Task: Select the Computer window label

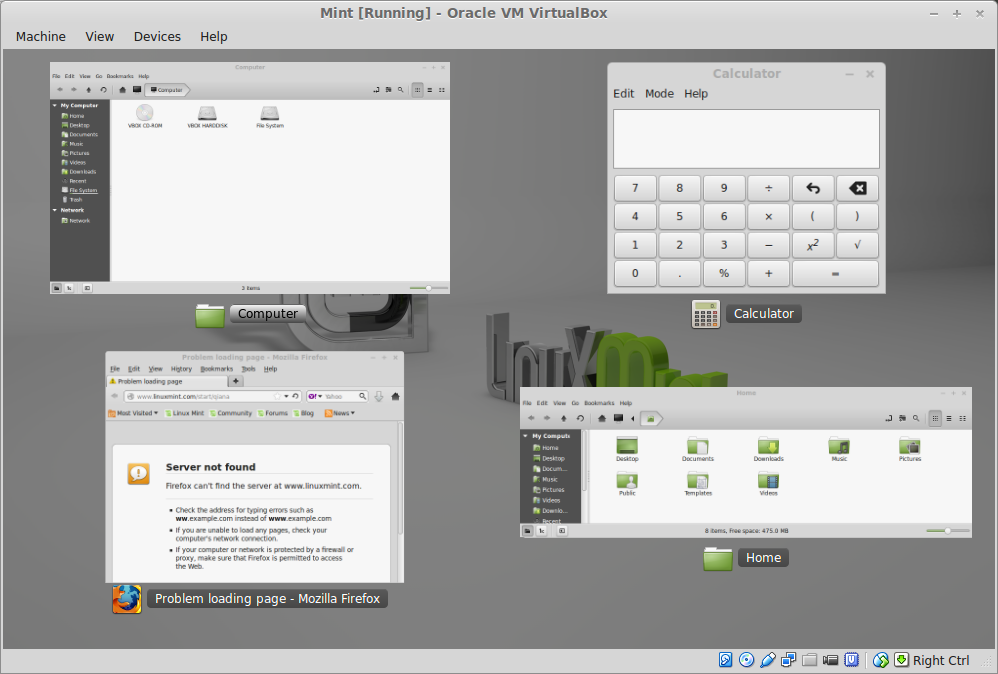Action: coord(267,314)
